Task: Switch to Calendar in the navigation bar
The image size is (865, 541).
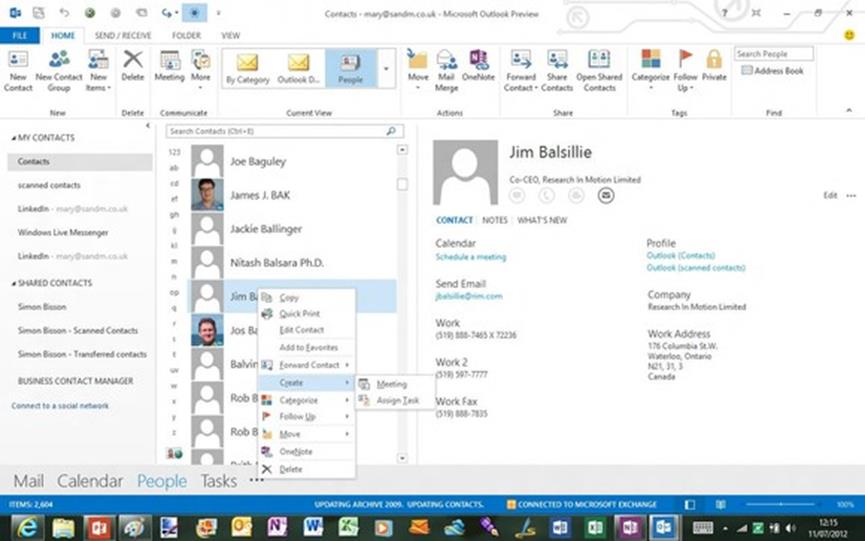Action: pos(90,481)
